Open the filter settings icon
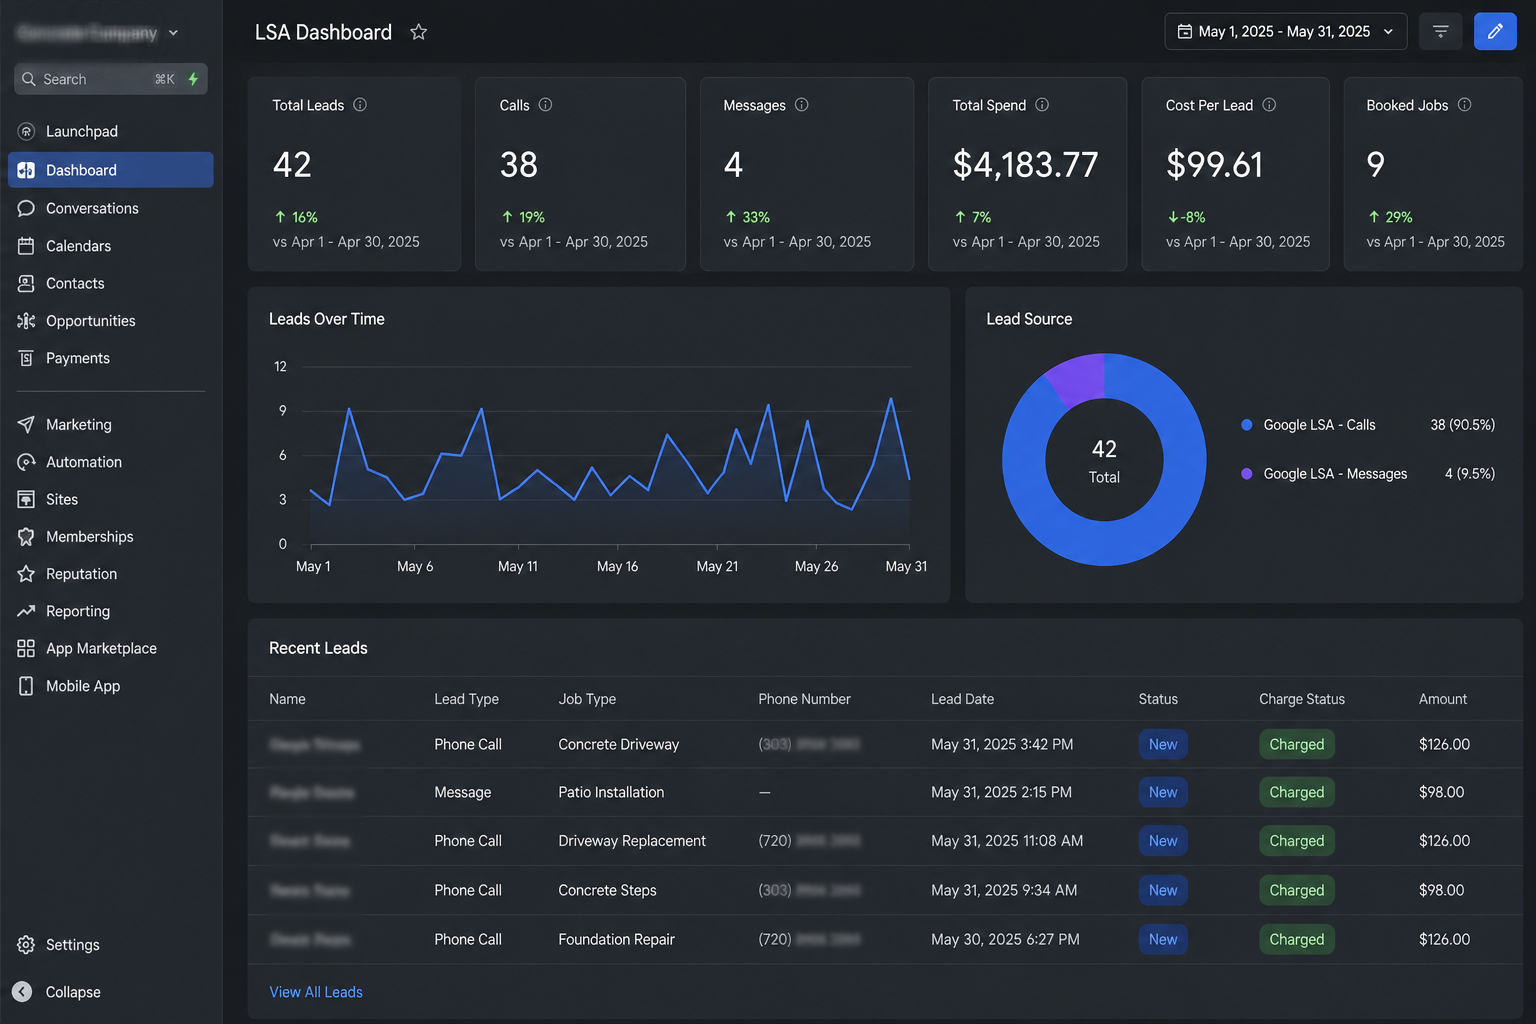Image resolution: width=1536 pixels, height=1024 pixels. tap(1441, 32)
